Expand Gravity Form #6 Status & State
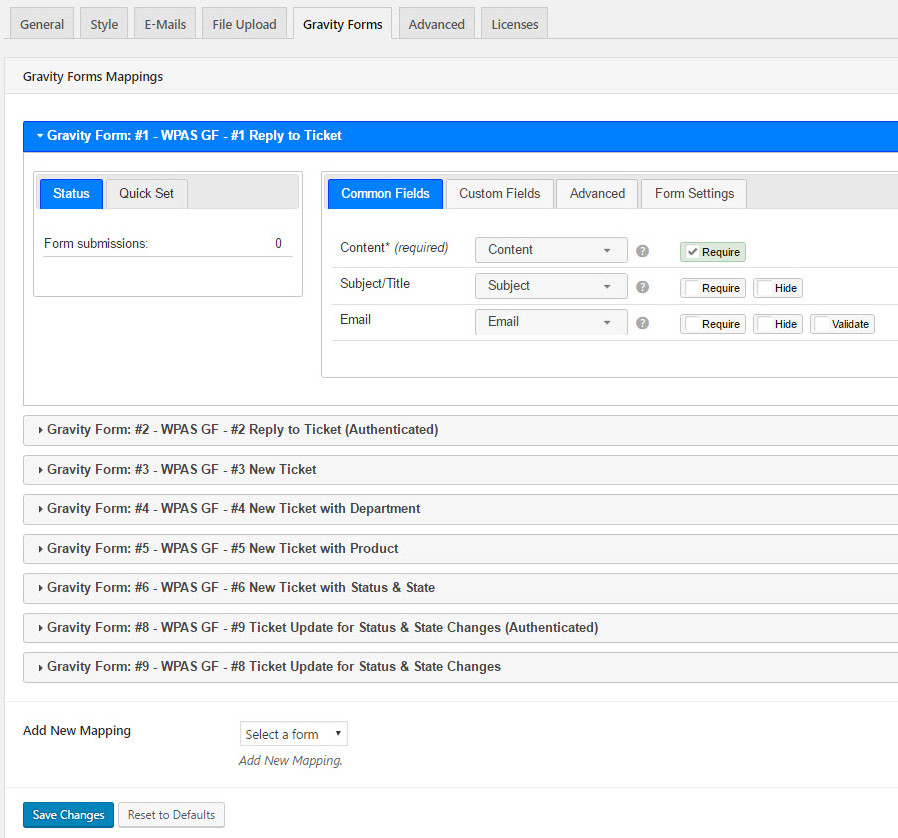Image resolution: width=898 pixels, height=838 pixels. click(x=460, y=588)
